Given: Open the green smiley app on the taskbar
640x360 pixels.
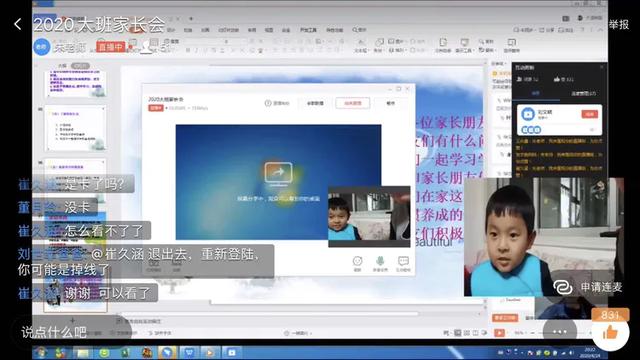Looking at the screenshot, I should 104,353.
